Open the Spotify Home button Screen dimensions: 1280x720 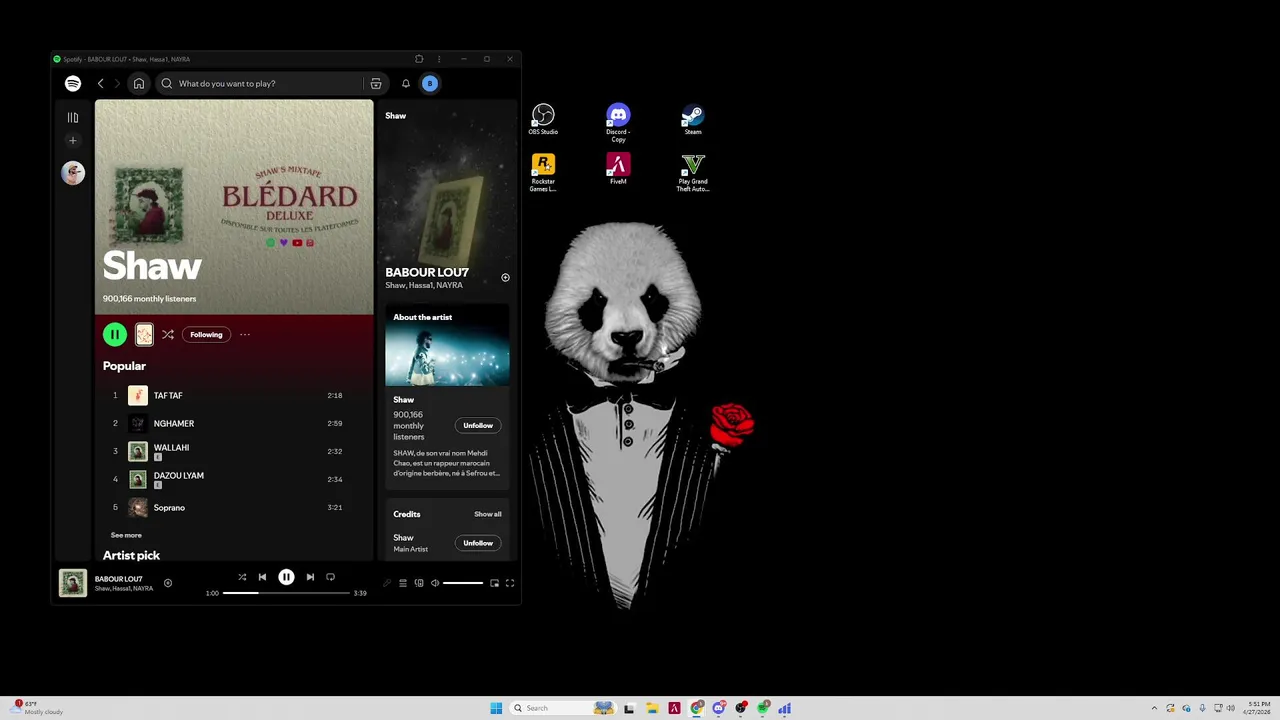[x=139, y=84]
